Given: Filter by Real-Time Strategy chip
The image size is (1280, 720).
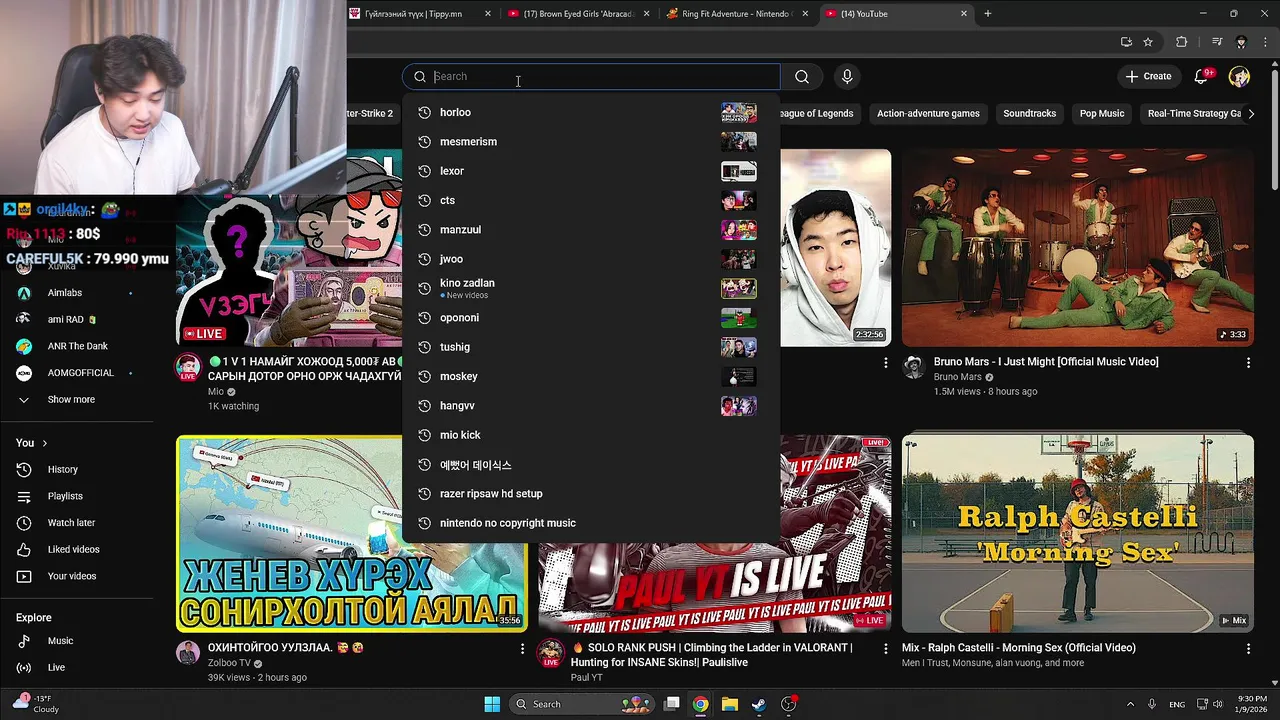Looking at the screenshot, I should 1194,113.
